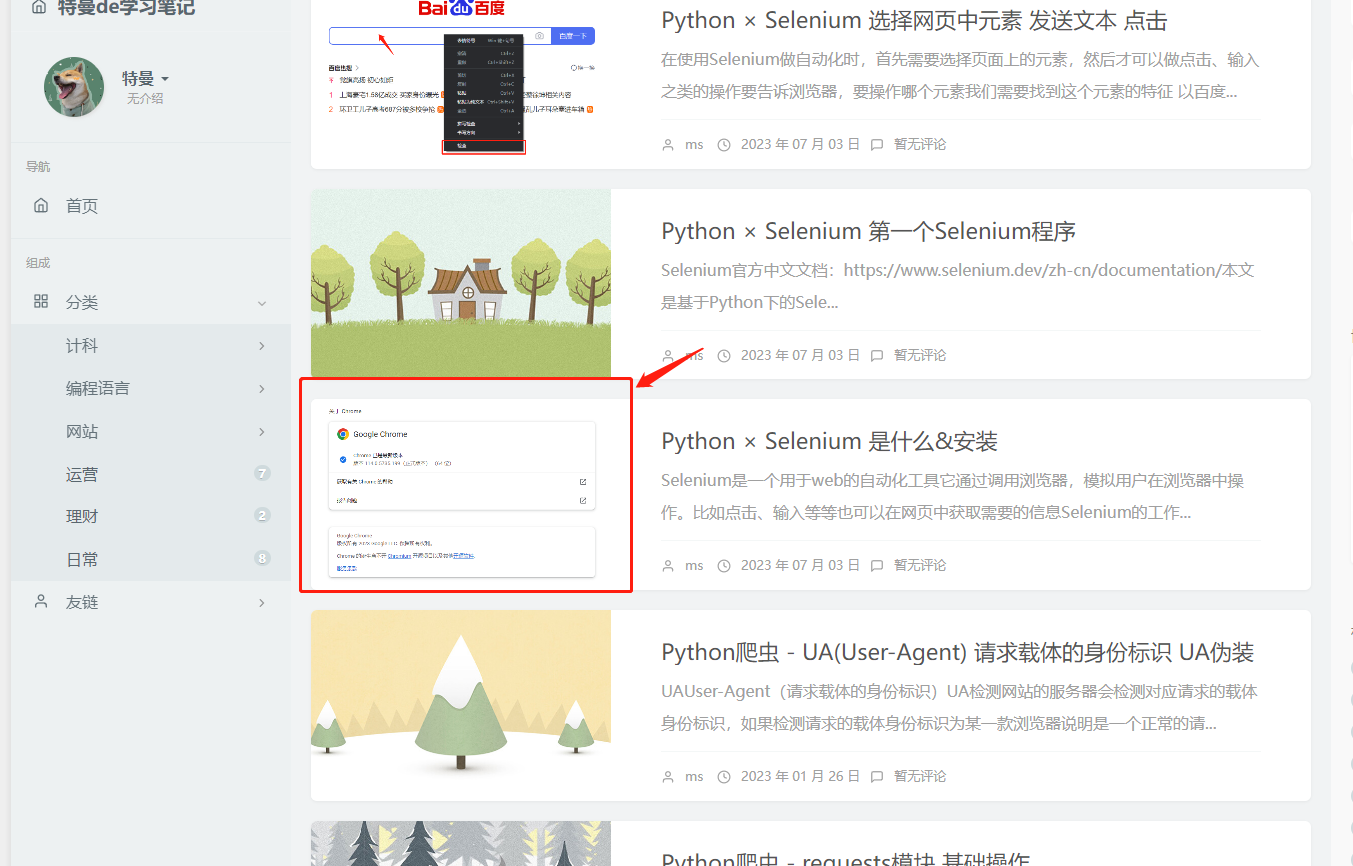Click the date on 第一个Selenium程序 post
This screenshot has width=1353, height=866.
tap(800, 355)
